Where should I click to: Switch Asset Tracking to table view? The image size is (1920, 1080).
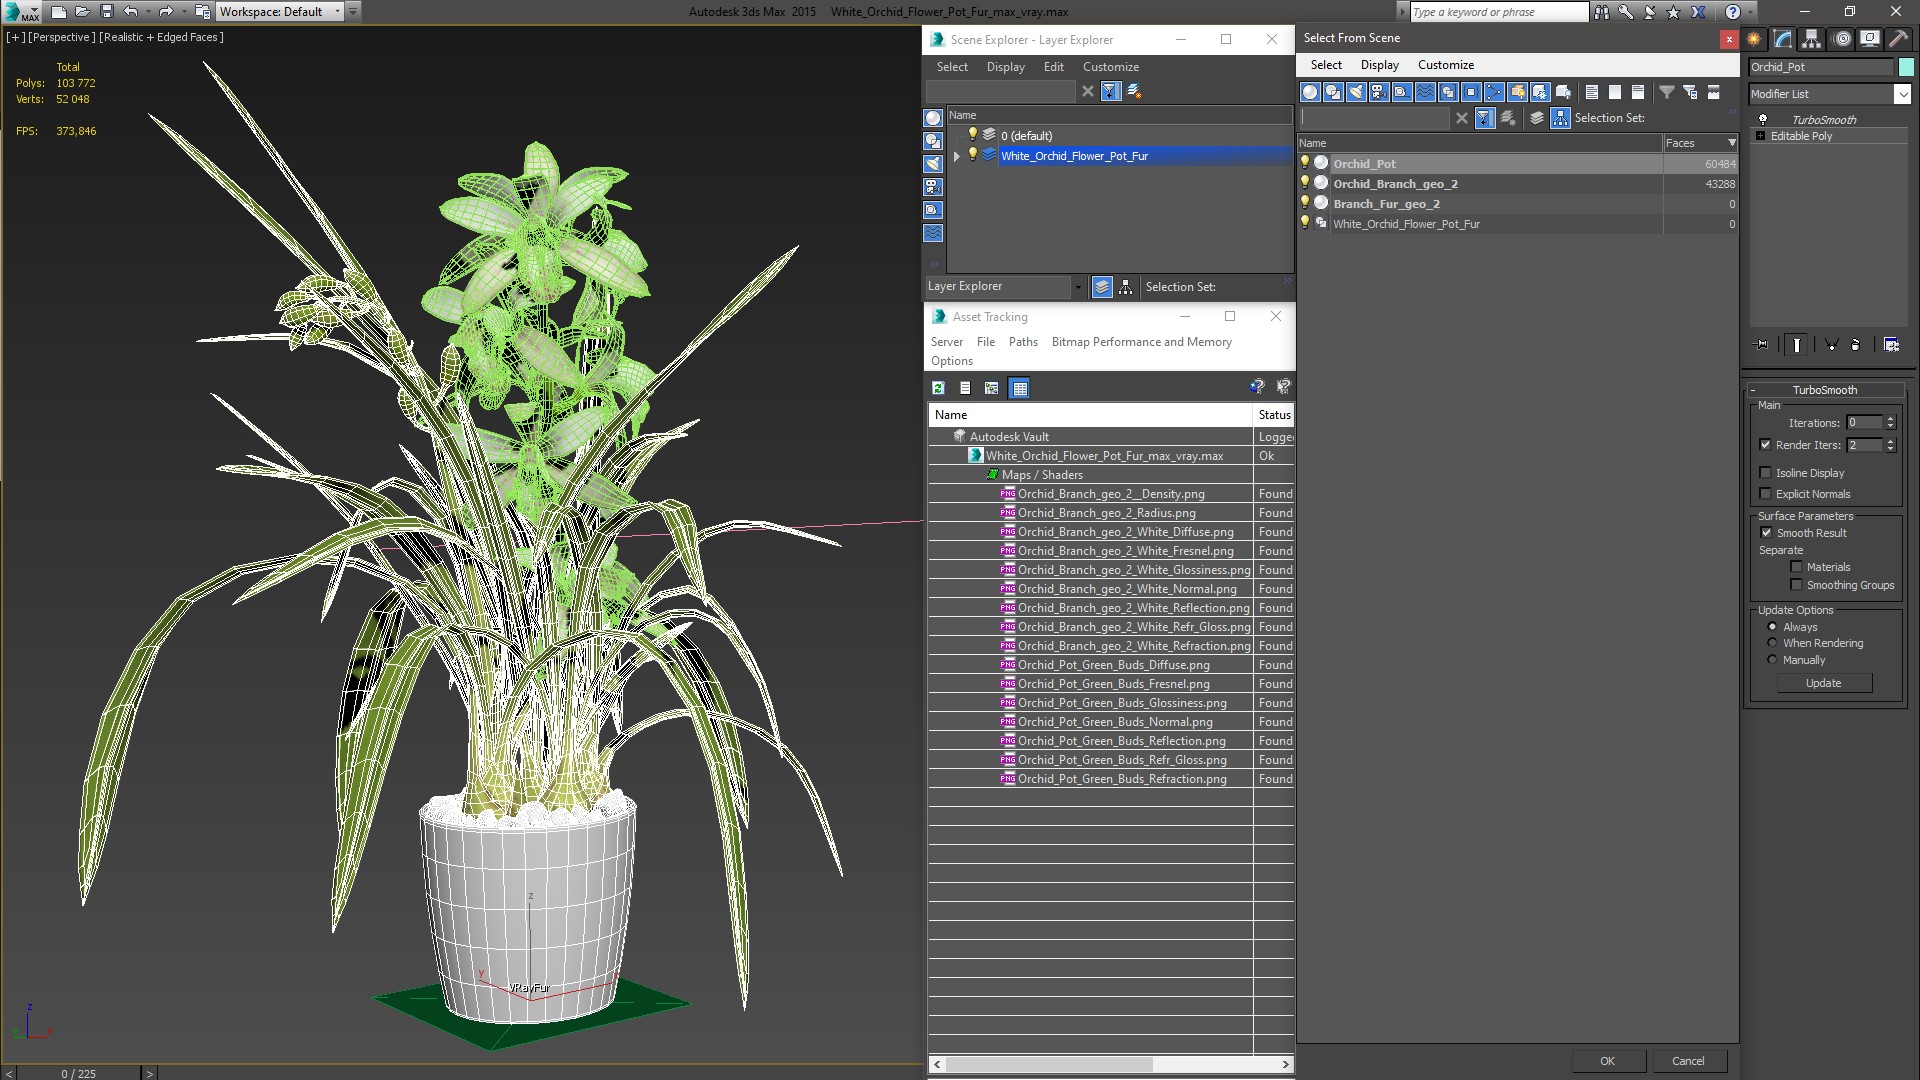tap(1019, 388)
